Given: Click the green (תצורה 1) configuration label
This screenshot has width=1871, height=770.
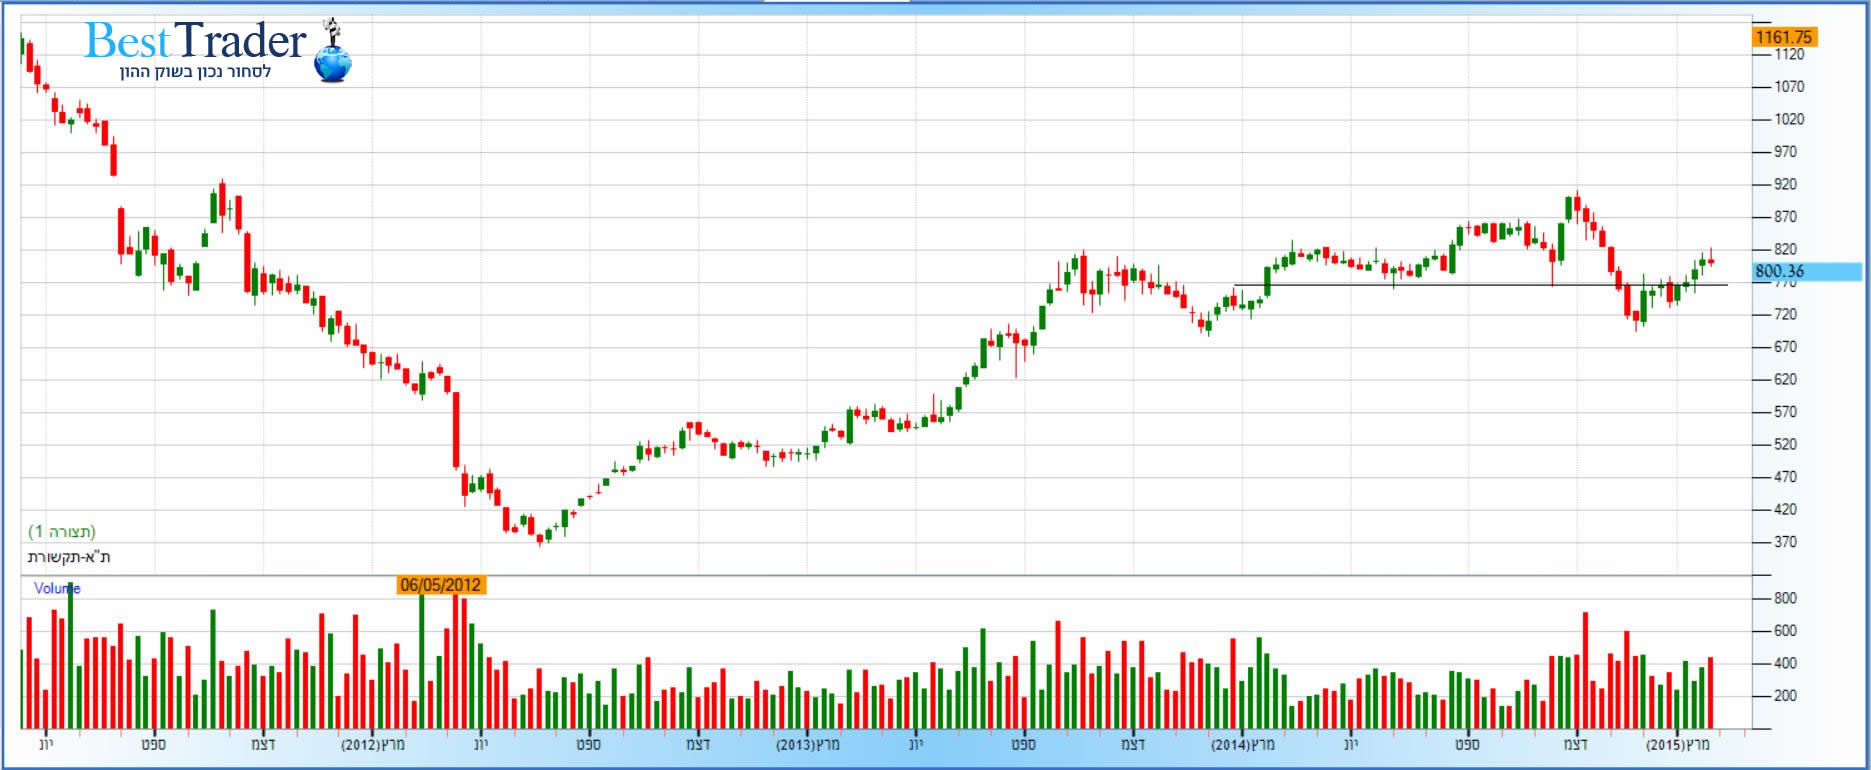Looking at the screenshot, I should point(62,531).
